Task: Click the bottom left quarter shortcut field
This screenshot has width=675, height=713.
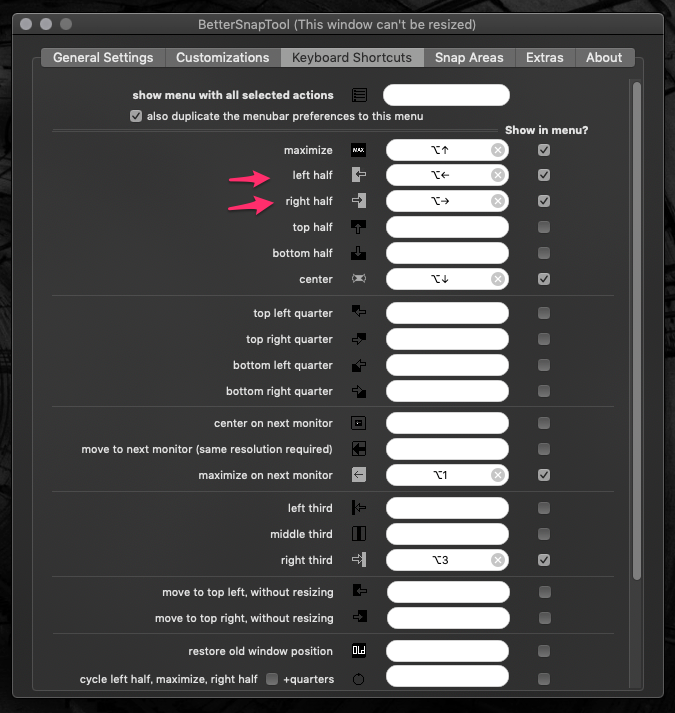Action: pos(447,365)
